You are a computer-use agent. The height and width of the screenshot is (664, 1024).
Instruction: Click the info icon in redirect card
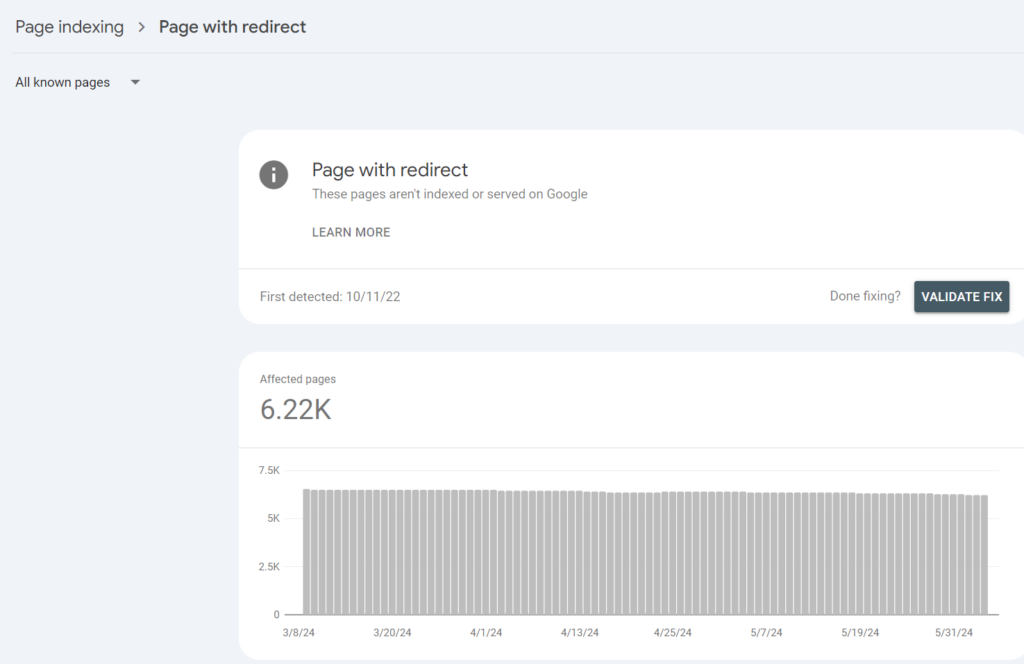(x=274, y=175)
